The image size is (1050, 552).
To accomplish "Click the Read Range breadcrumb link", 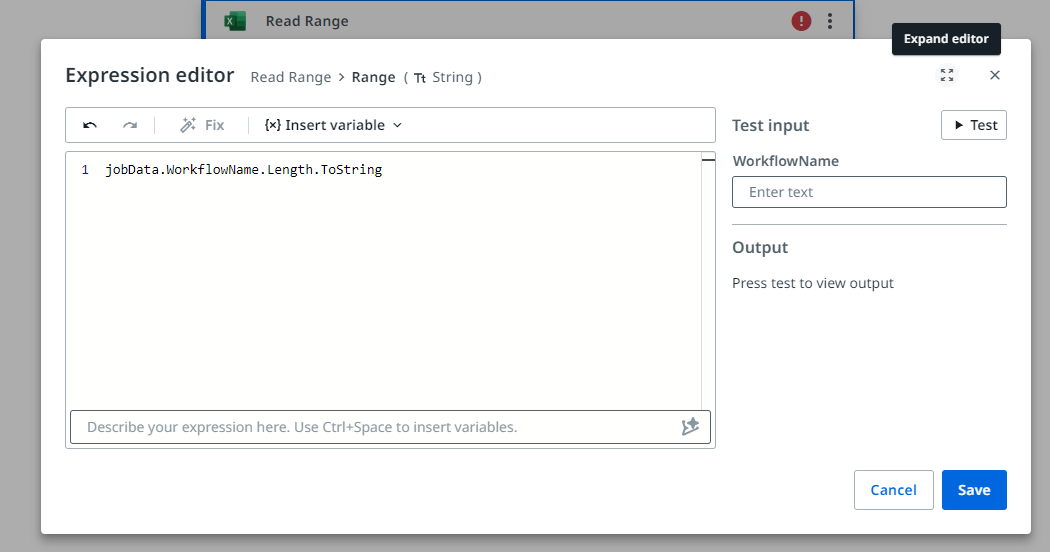I will (x=291, y=77).
